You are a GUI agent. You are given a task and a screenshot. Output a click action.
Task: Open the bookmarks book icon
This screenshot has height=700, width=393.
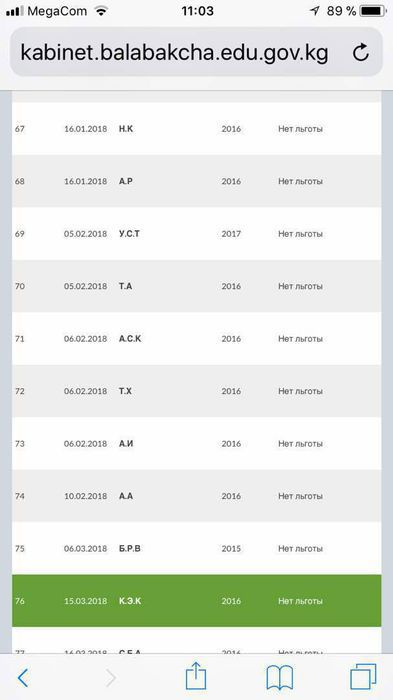coord(280,677)
